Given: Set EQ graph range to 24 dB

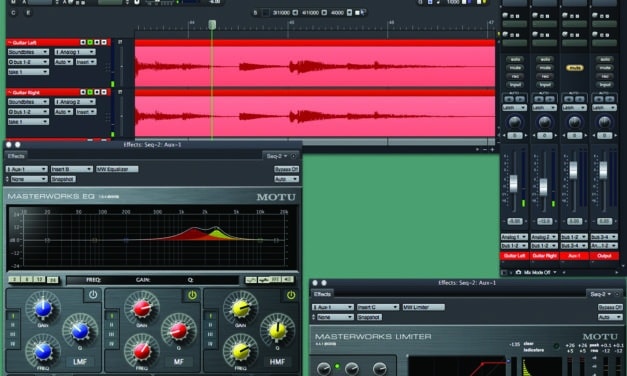Looking at the screenshot, I should (x=52, y=280).
